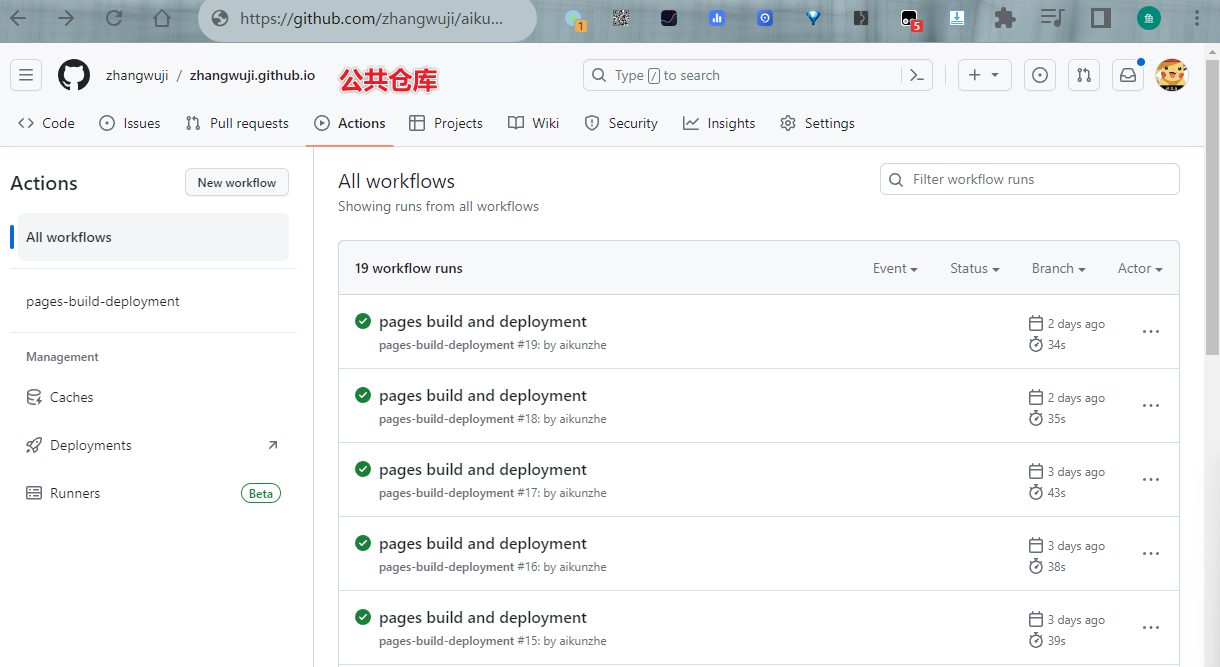Expand the Status filter dropdown

coord(975,268)
